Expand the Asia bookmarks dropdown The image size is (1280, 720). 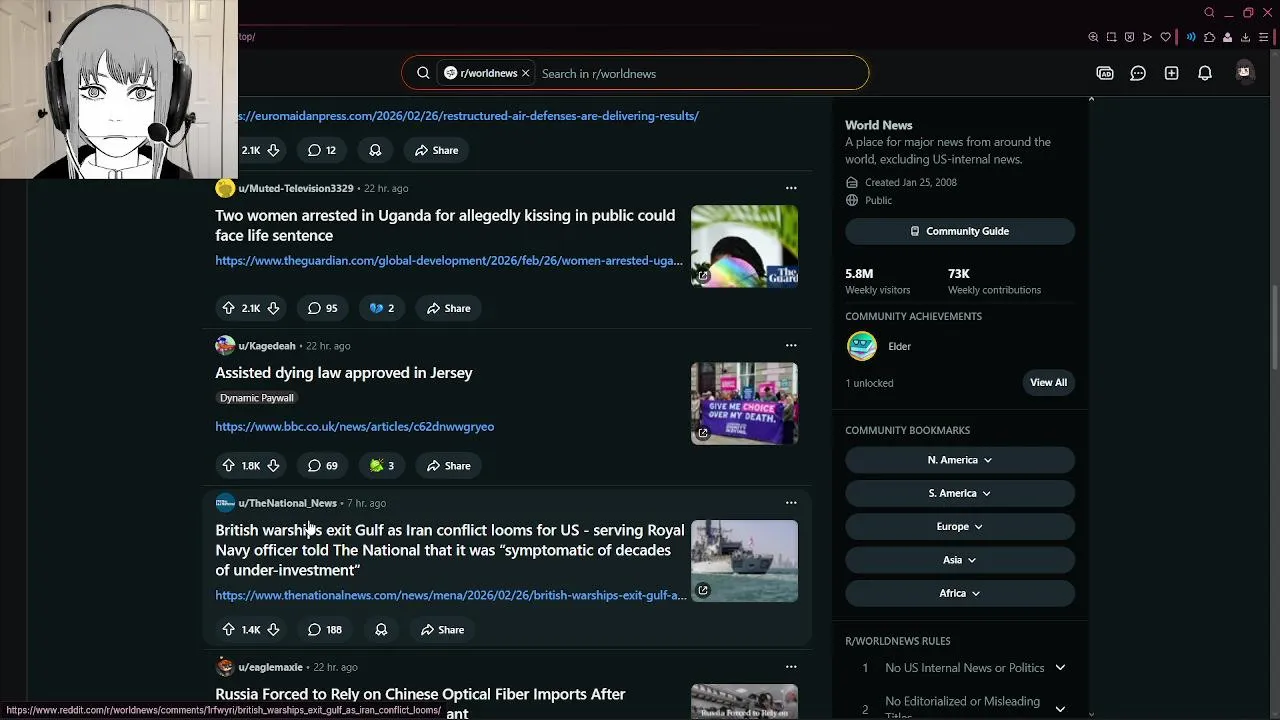click(960, 560)
